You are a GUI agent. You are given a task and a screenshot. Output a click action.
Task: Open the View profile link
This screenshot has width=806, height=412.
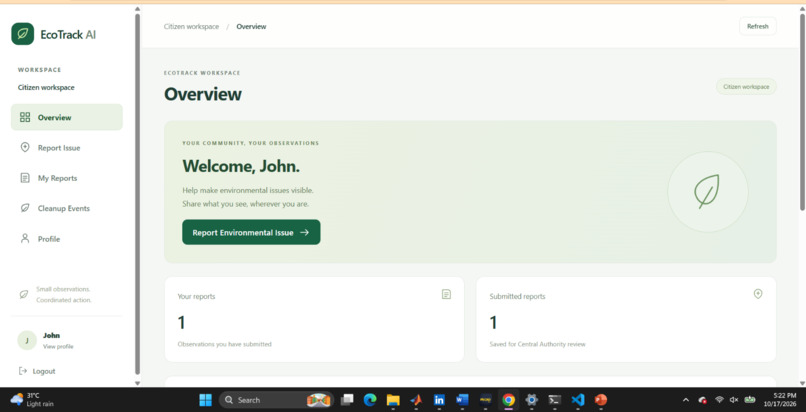click(58, 347)
